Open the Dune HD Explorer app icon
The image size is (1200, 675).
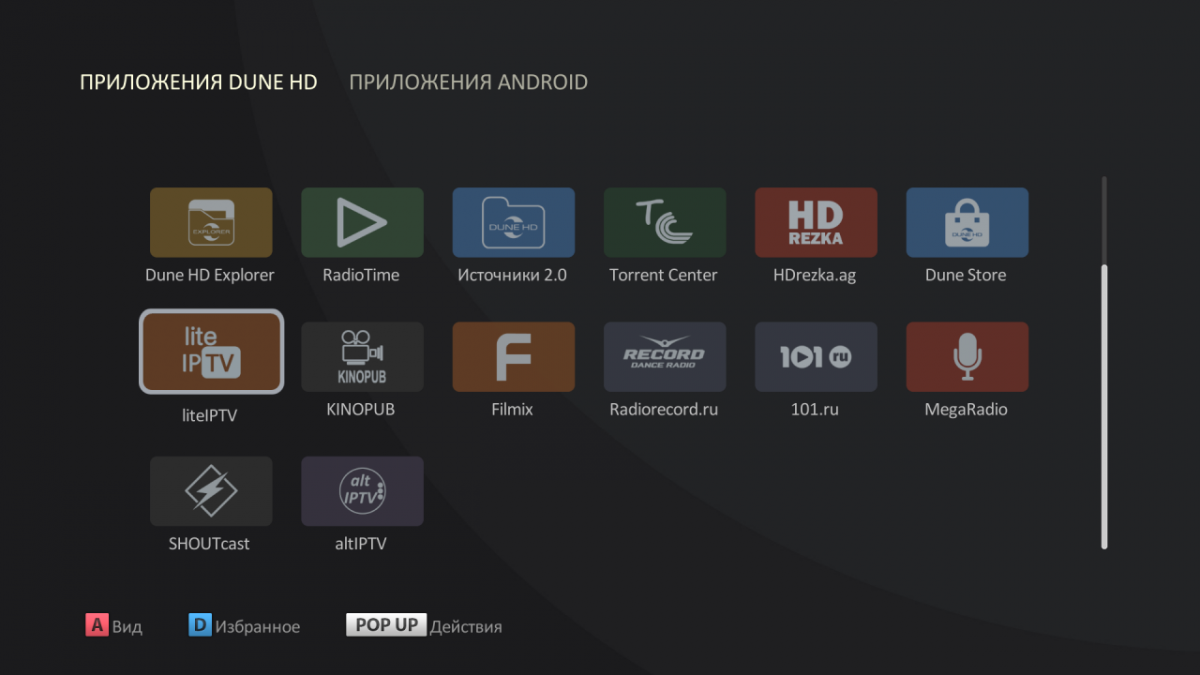pos(211,222)
